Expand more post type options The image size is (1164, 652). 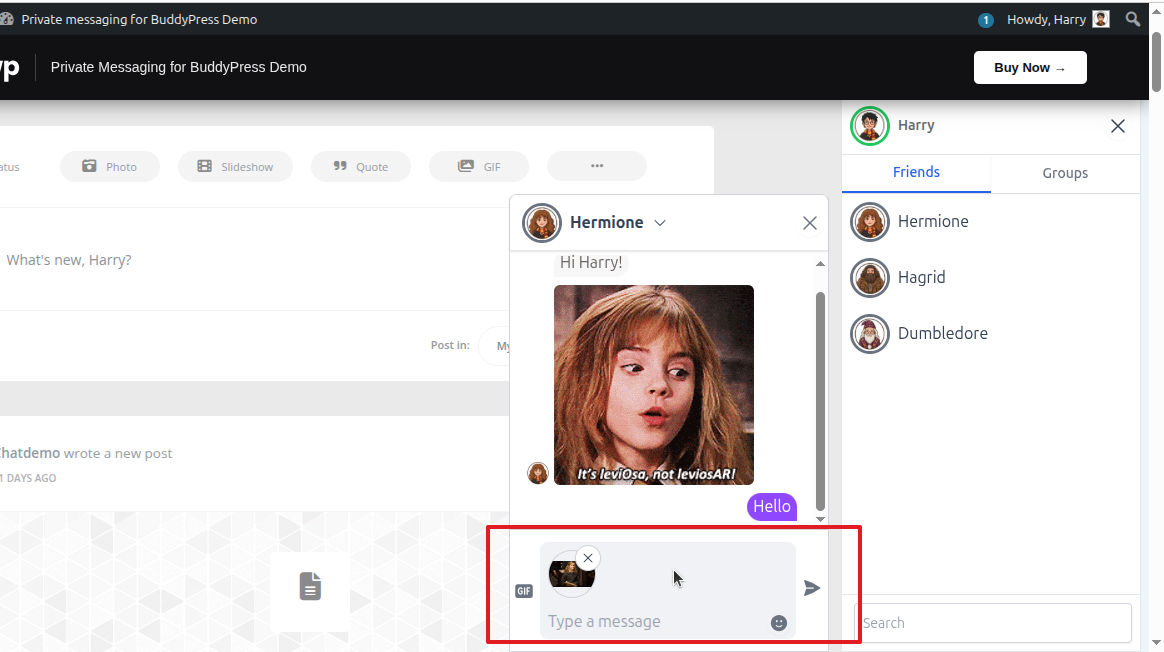(597, 166)
